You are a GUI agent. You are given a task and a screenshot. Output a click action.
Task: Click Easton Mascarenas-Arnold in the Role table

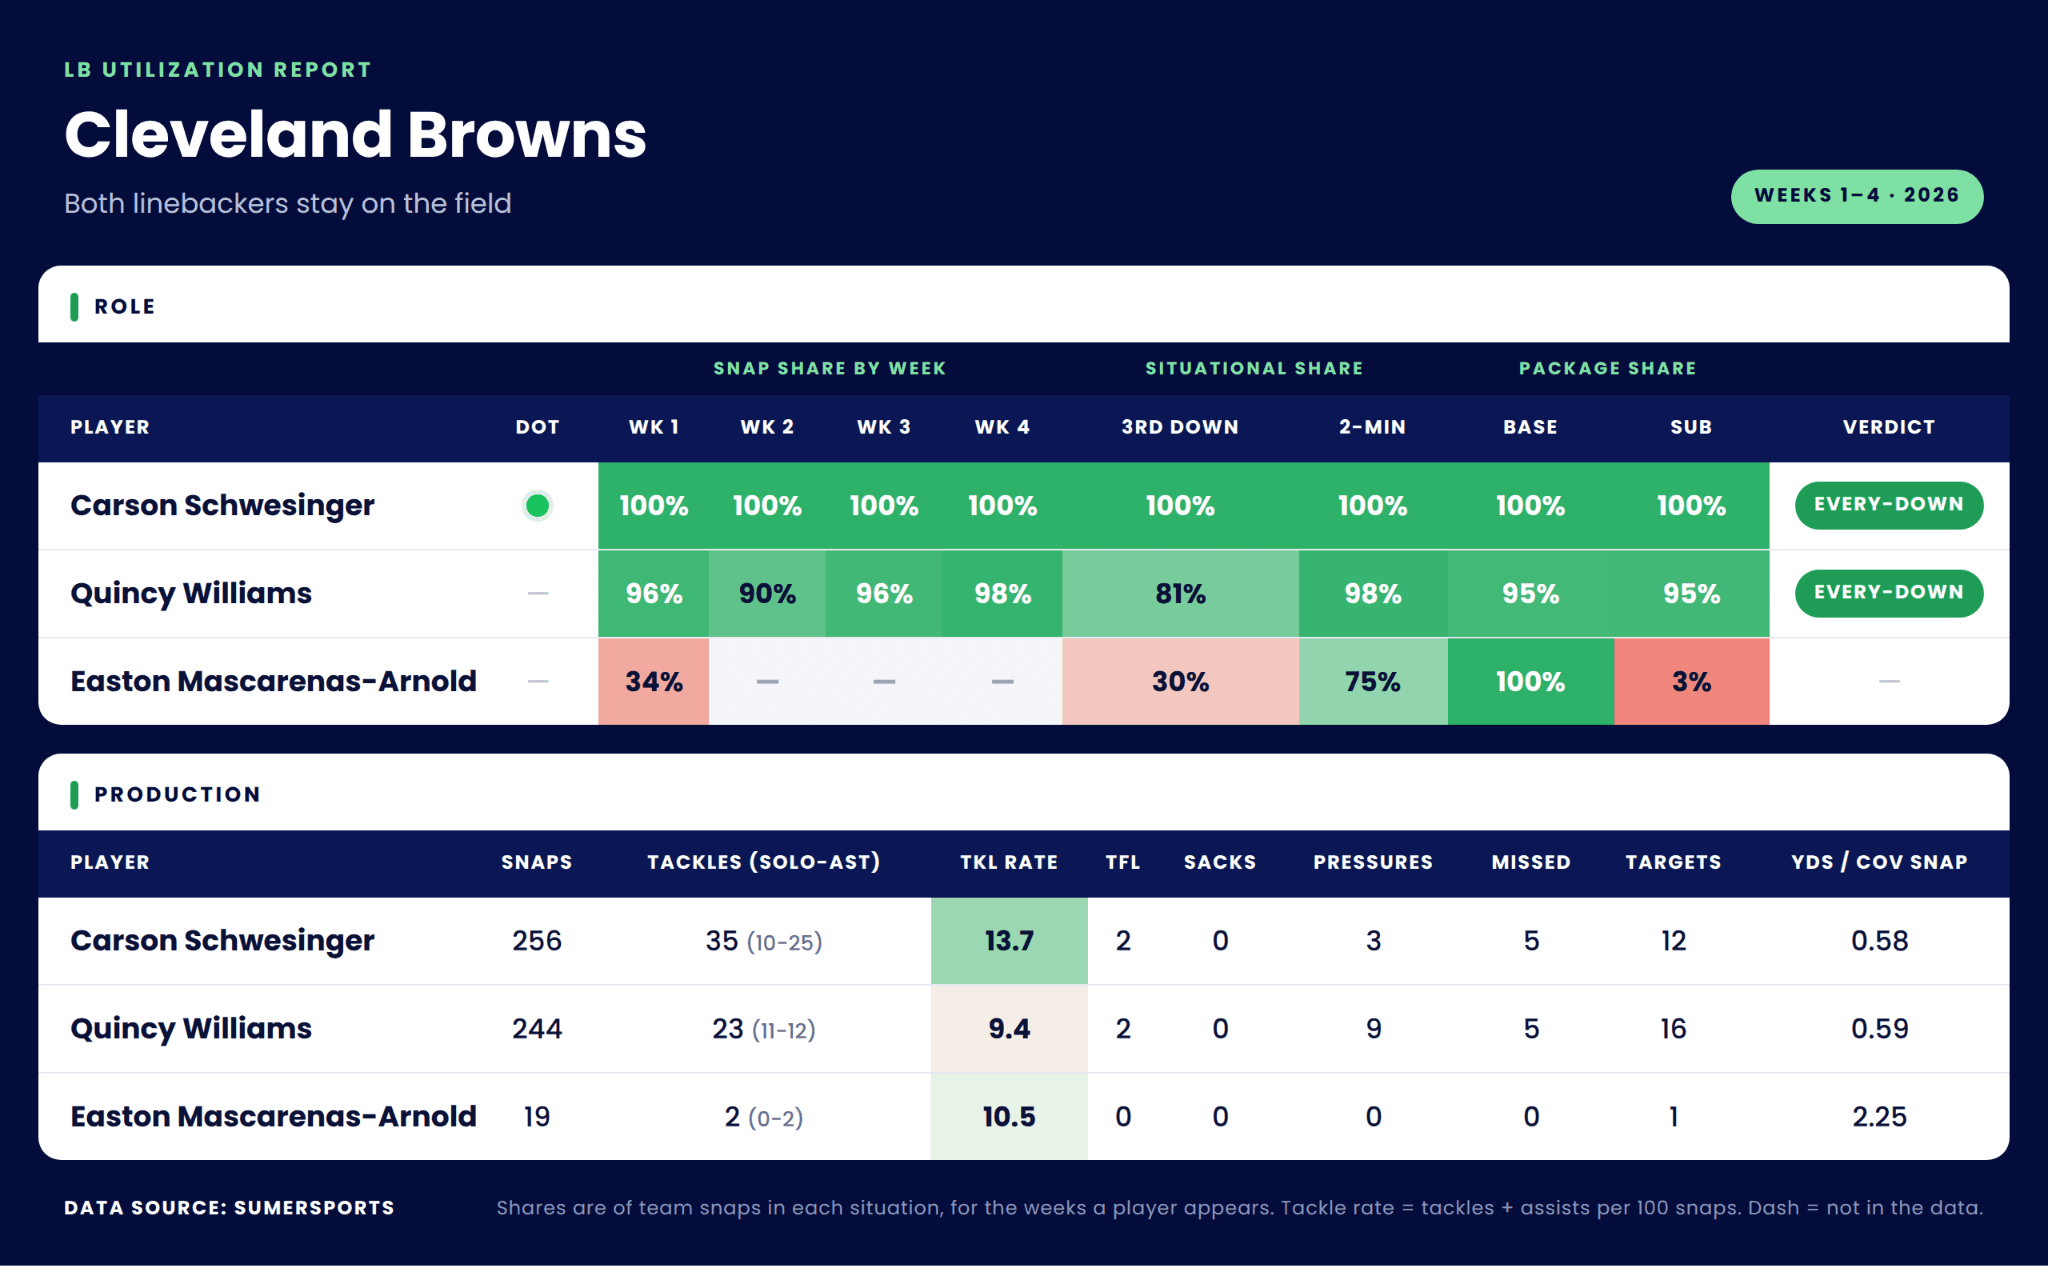coord(273,681)
